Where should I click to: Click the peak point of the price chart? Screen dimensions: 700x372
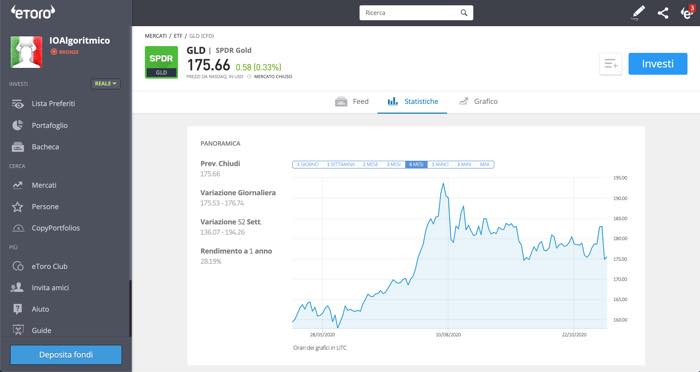pos(443,184)
